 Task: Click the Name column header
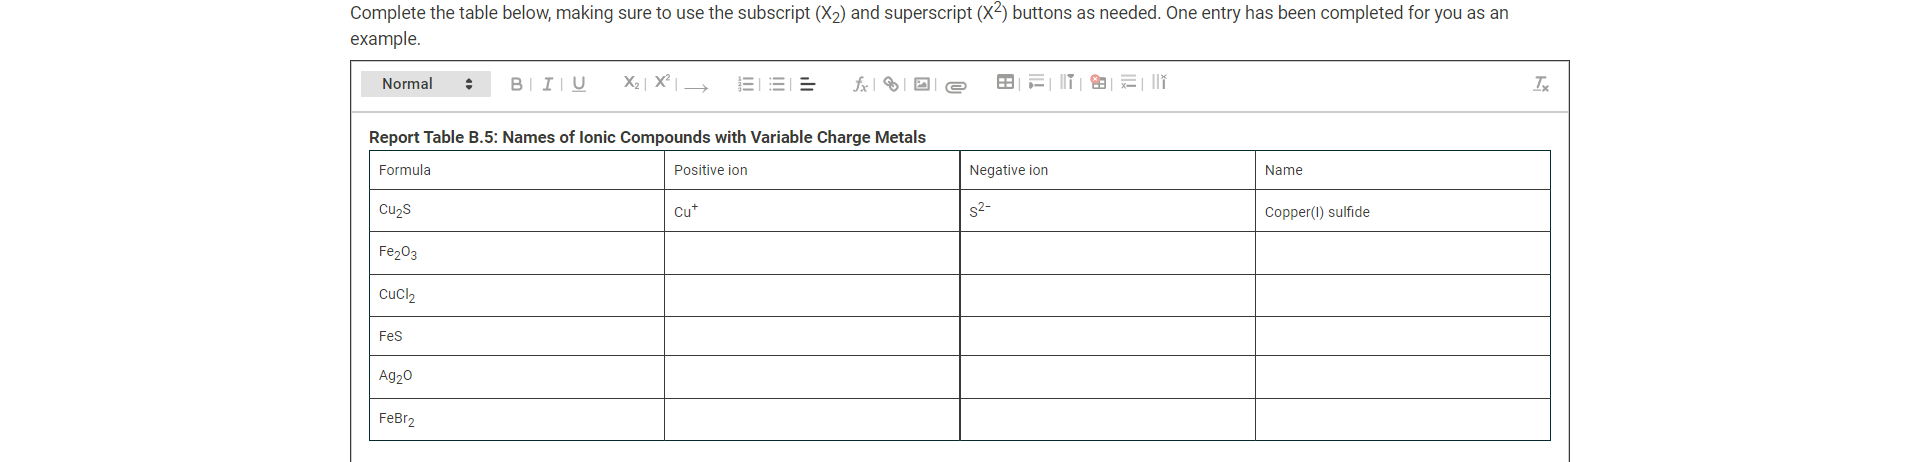point(1403,170)
